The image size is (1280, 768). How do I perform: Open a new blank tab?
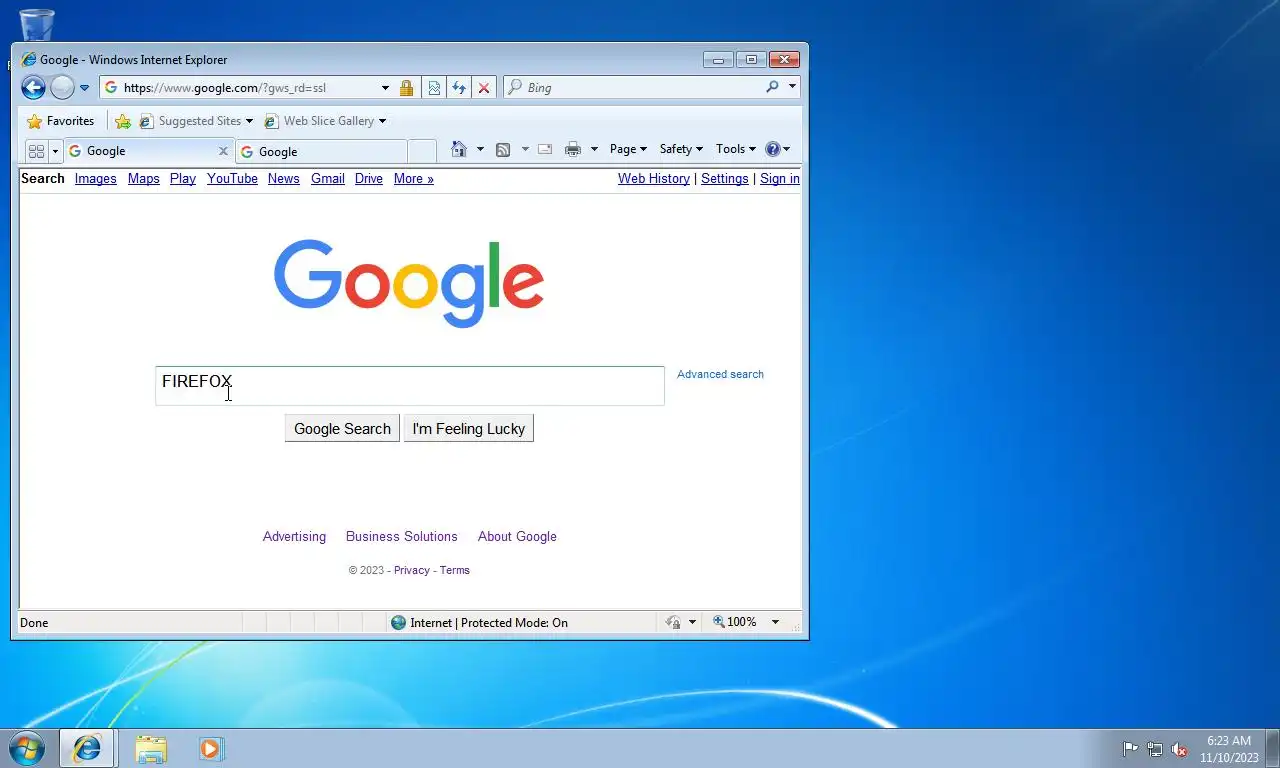(422, 152)
